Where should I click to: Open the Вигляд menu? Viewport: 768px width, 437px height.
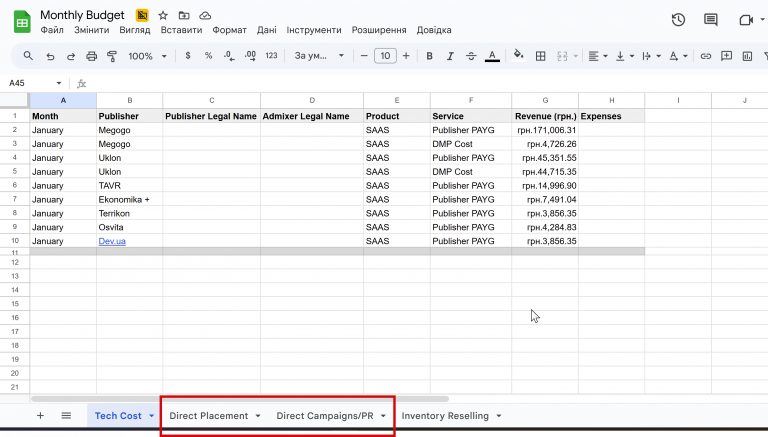[135, 30]
